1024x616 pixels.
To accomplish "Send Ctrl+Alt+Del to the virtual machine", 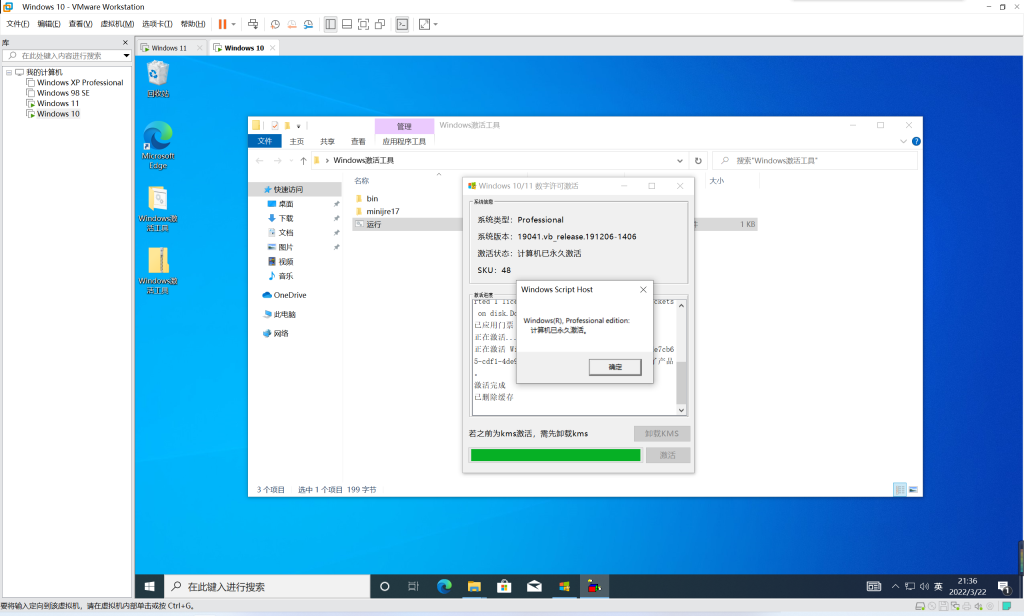I will click(x=253, y=24).
